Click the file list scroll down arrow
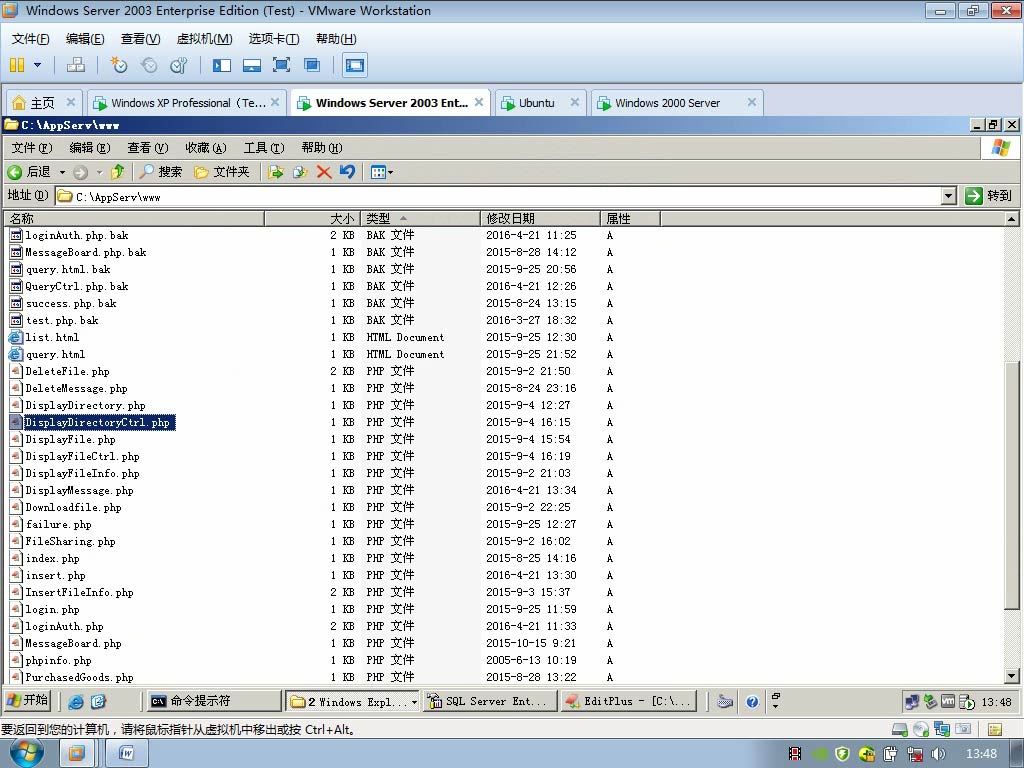This screenshot has width=1024, height=768. click(x=1012, y=676)
